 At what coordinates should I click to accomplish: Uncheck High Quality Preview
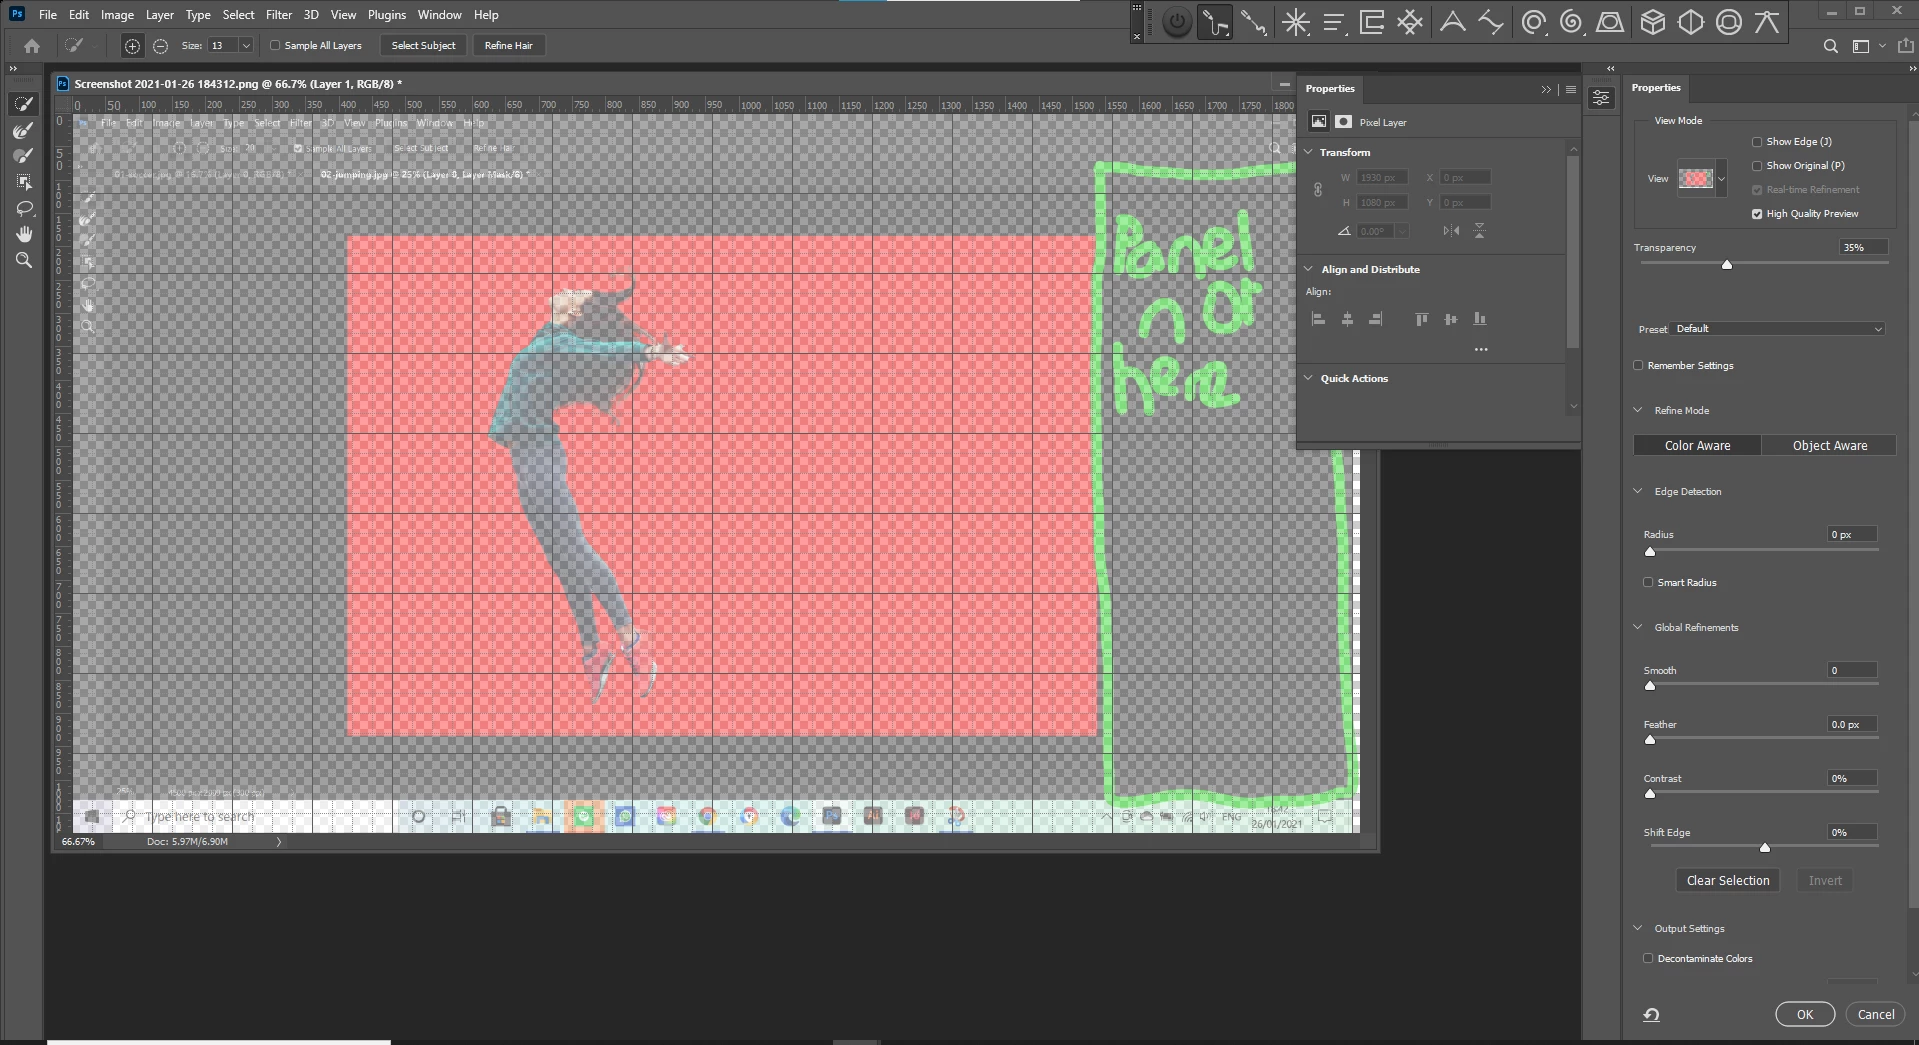coord(1757,214)
